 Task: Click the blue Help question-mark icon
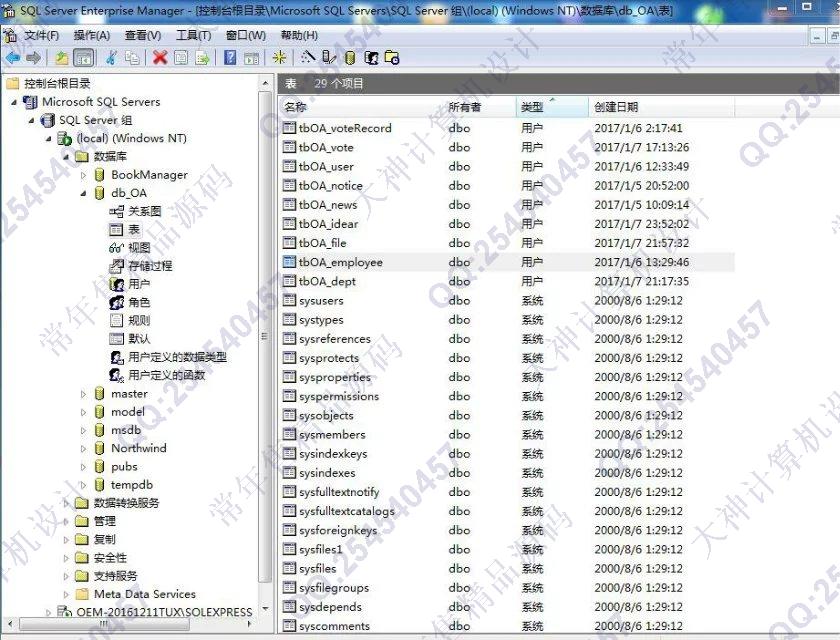pos(230,57)
